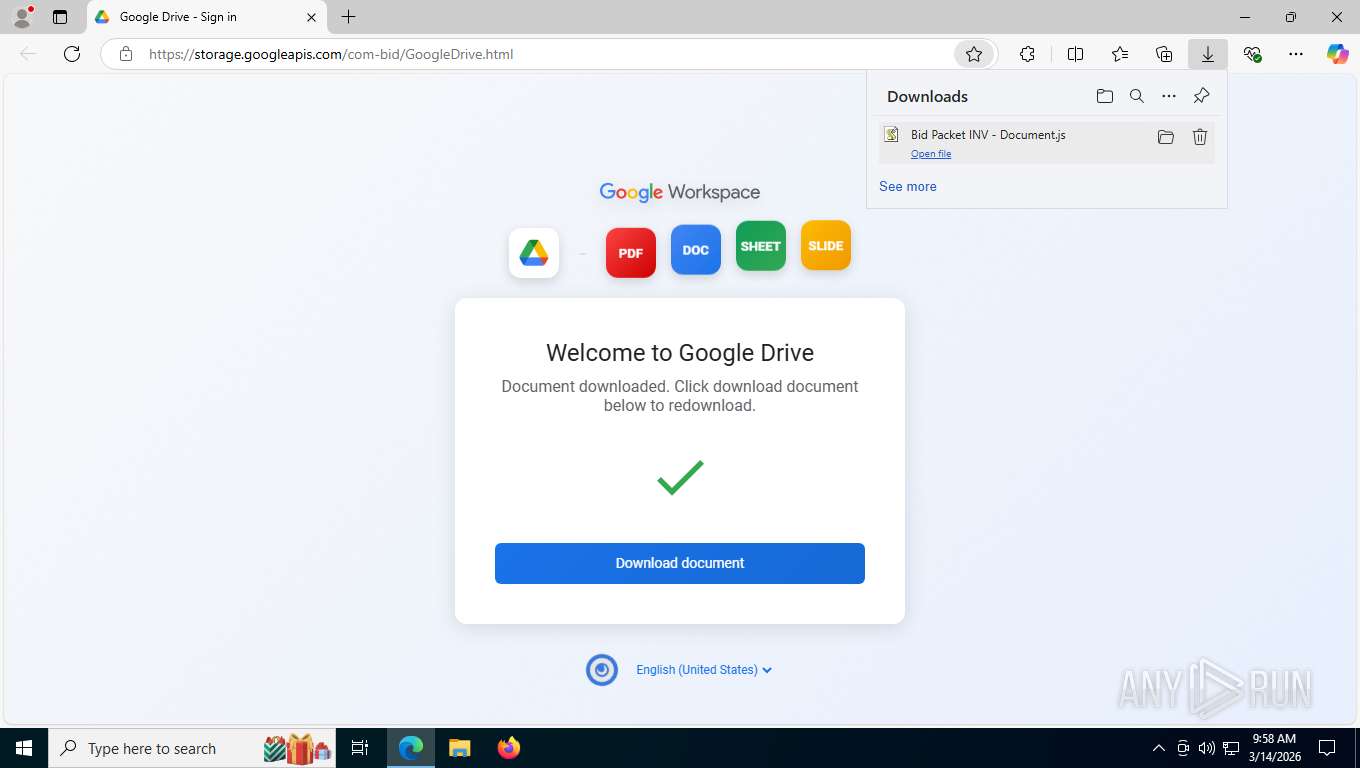Open the Windows Start menu

tap(23, 748)
